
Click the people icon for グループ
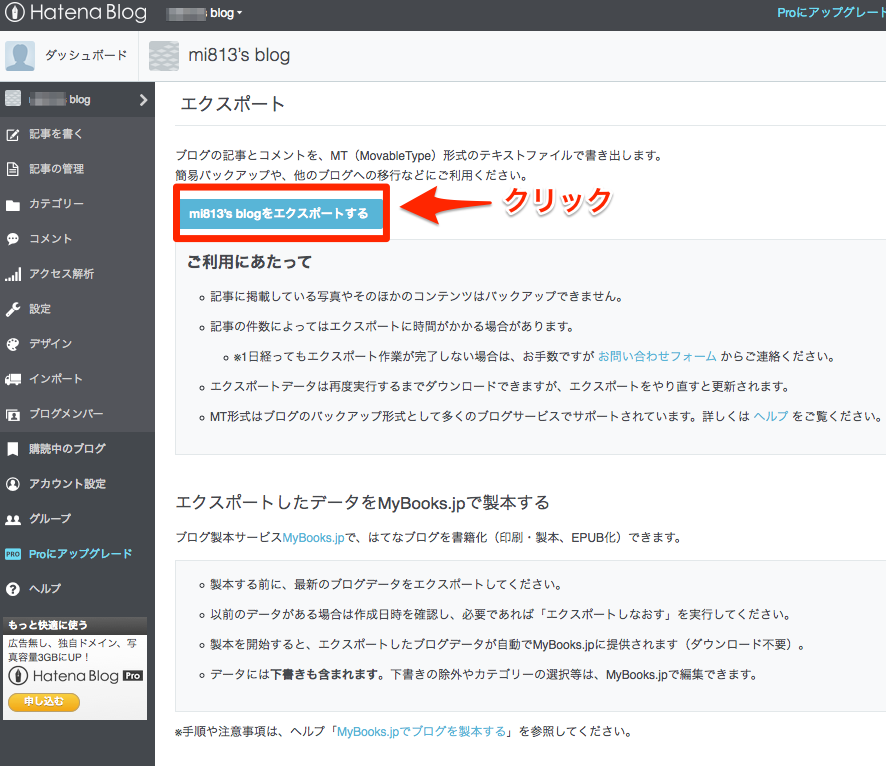click(12, 520)
